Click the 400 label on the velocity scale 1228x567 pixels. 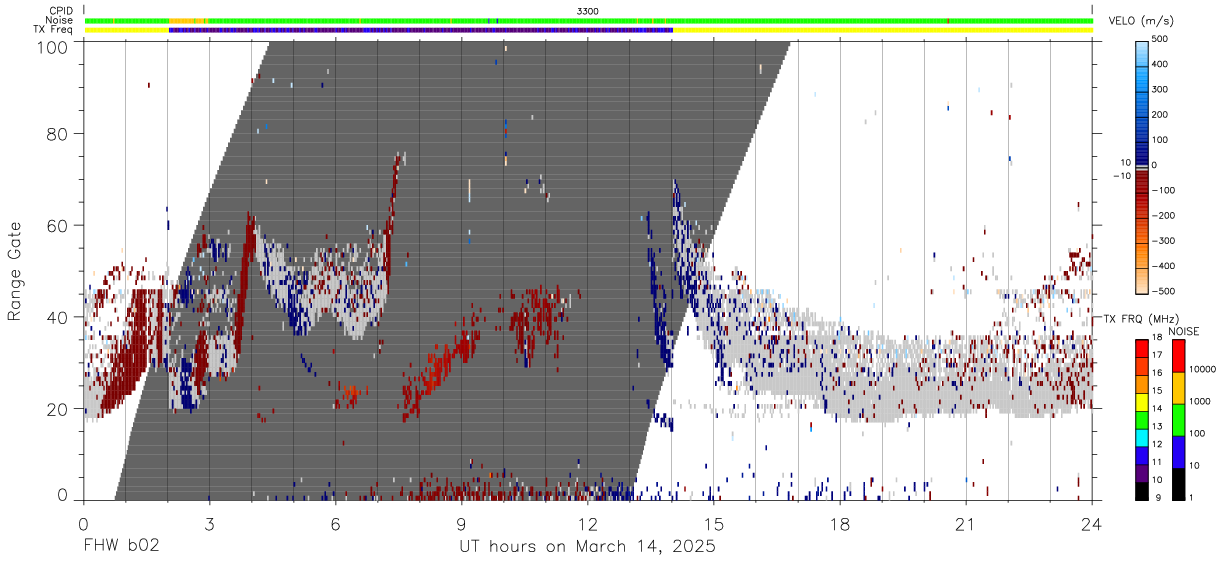[x=1162, y=64]
